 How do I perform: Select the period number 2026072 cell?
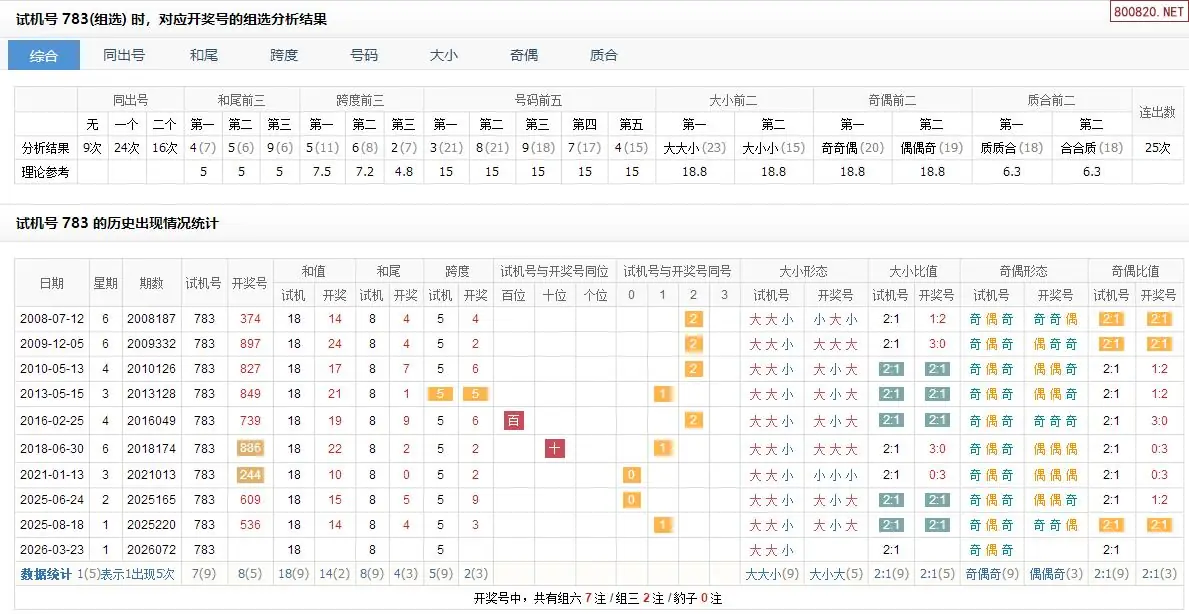(151, 549)
